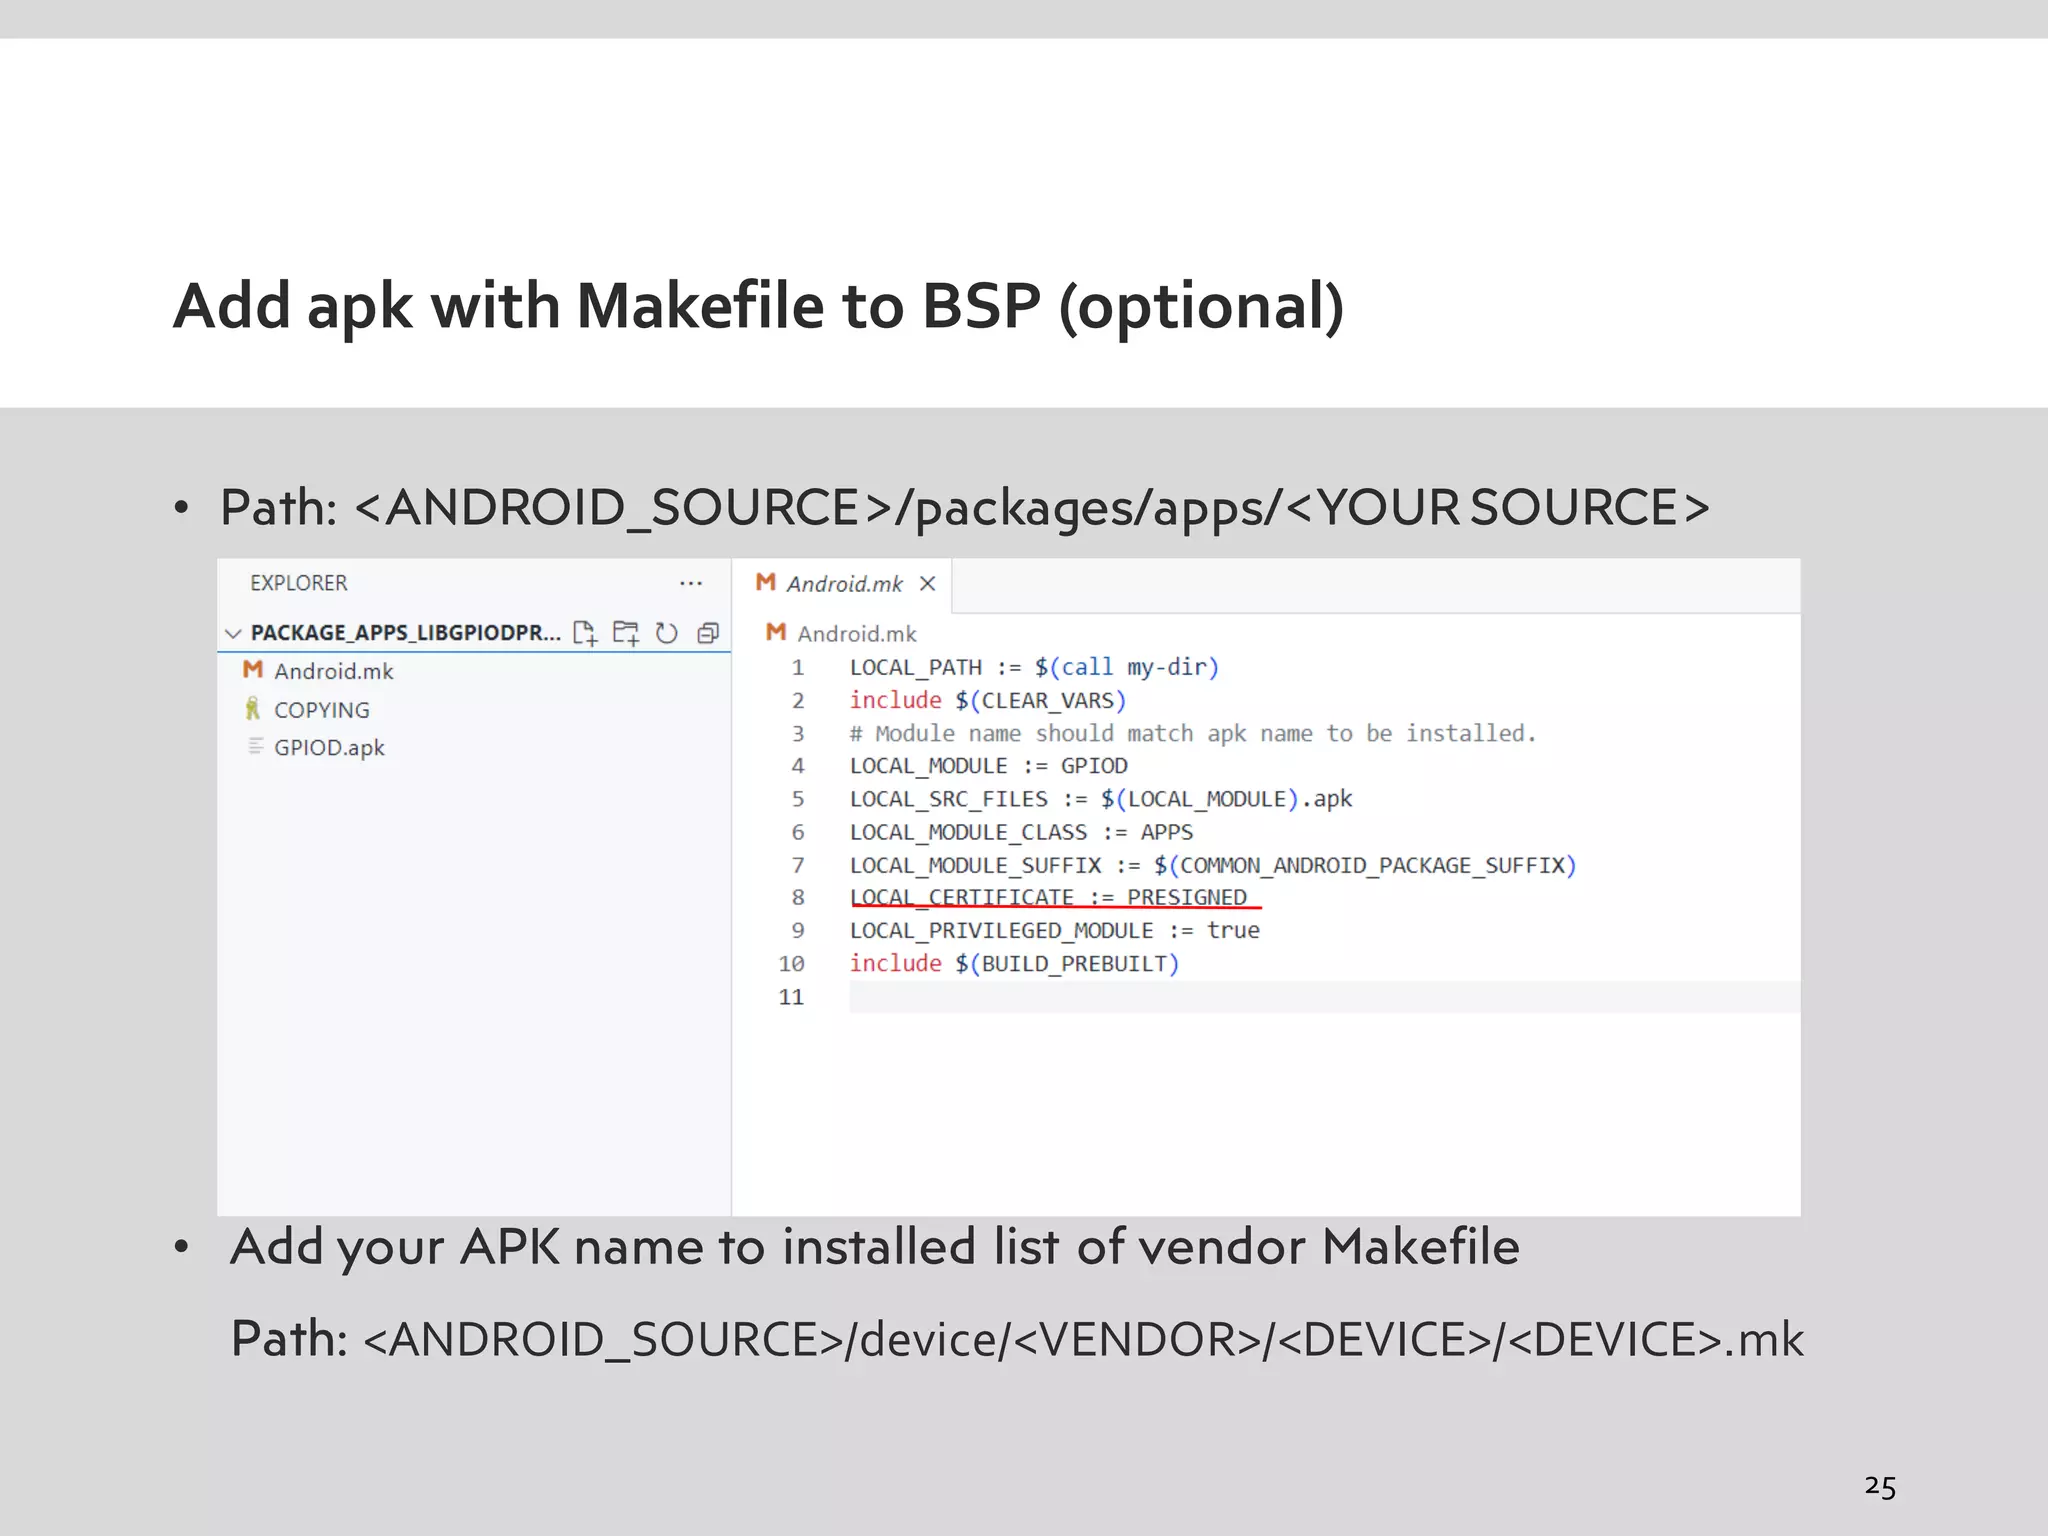Click the M icon on the Android.mk tab

coord(766,582)
